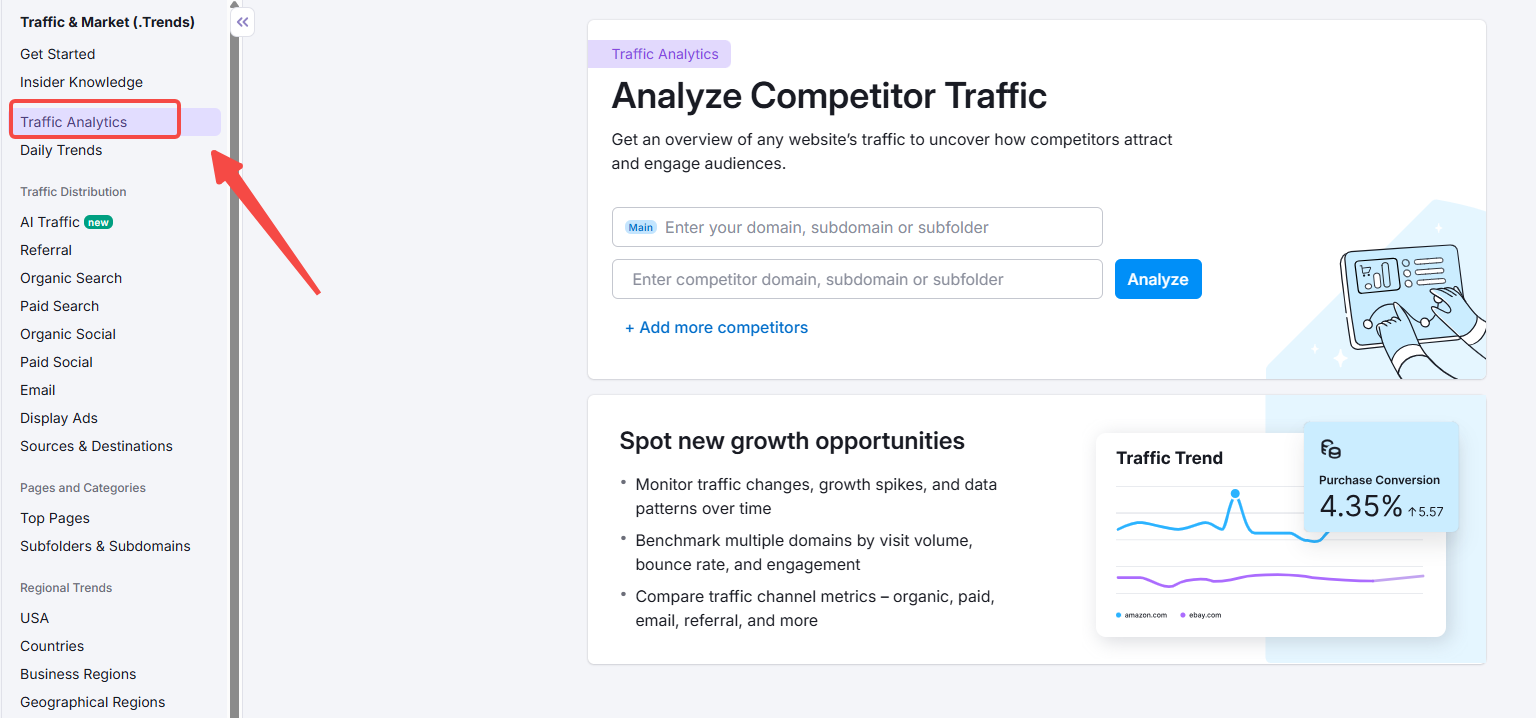This screenshot has width=1536, height=718.
Task: Collapse the sidebar using the chevron button
Action: 242,21
